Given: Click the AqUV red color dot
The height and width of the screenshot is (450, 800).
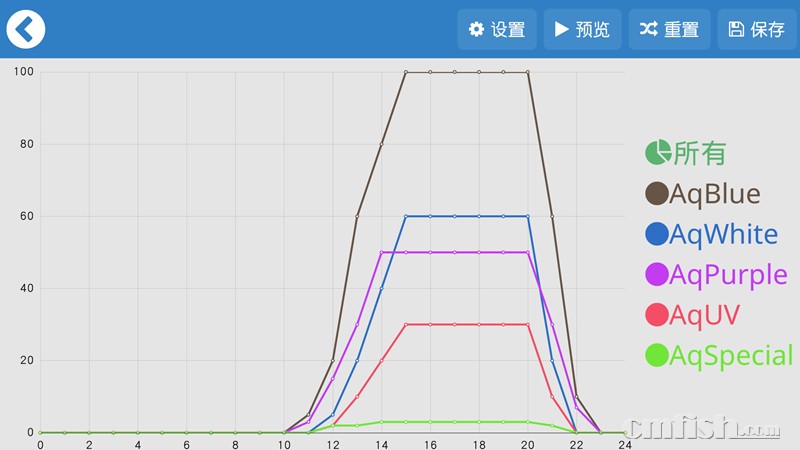Looking at the screenshot, I should coord(657,315).
